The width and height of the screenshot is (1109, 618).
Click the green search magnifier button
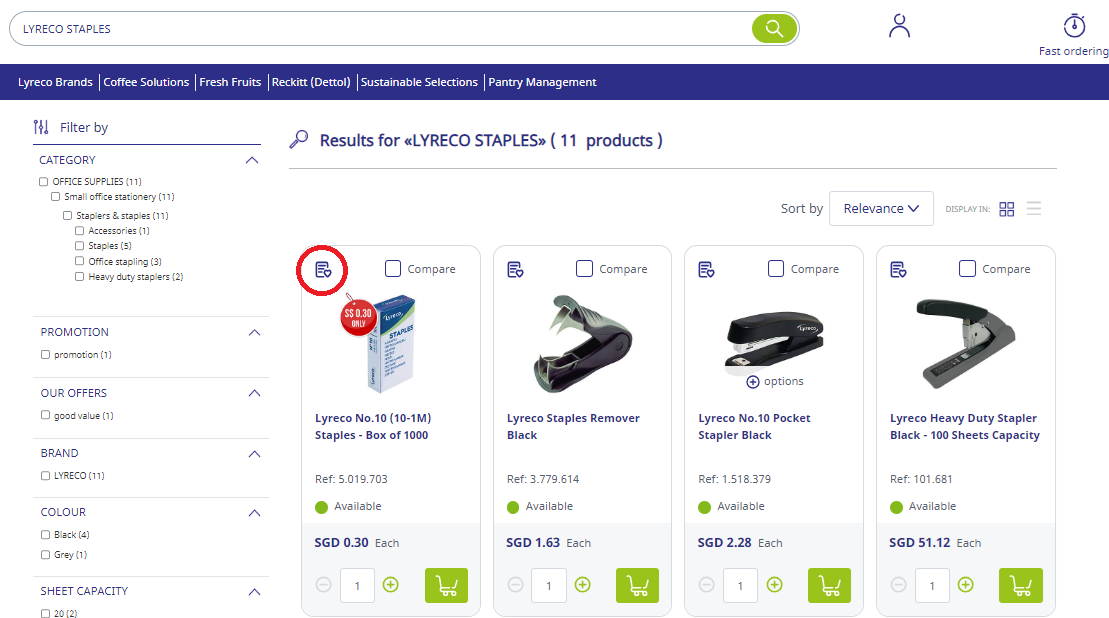tap(774, 29)
